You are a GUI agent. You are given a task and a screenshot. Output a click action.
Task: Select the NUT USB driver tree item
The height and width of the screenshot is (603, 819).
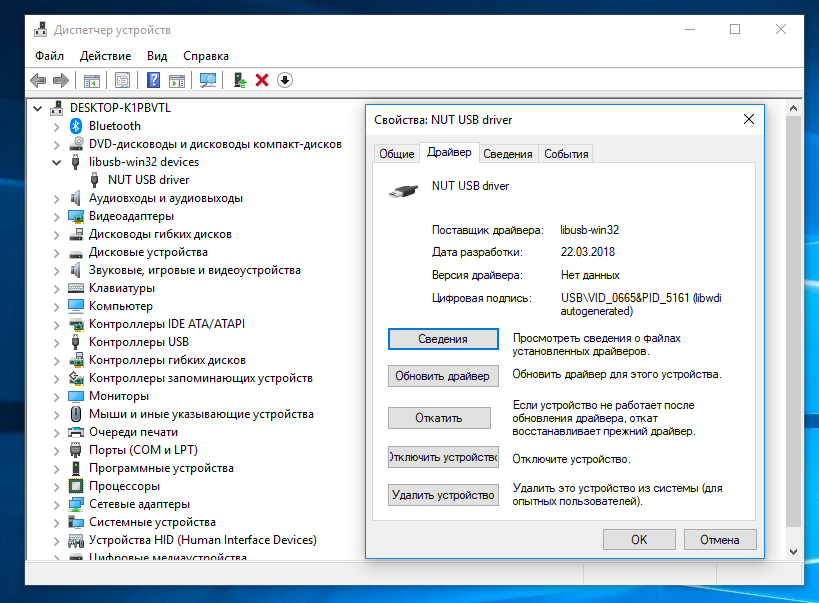pyautogui.click(x=148, y=180)
